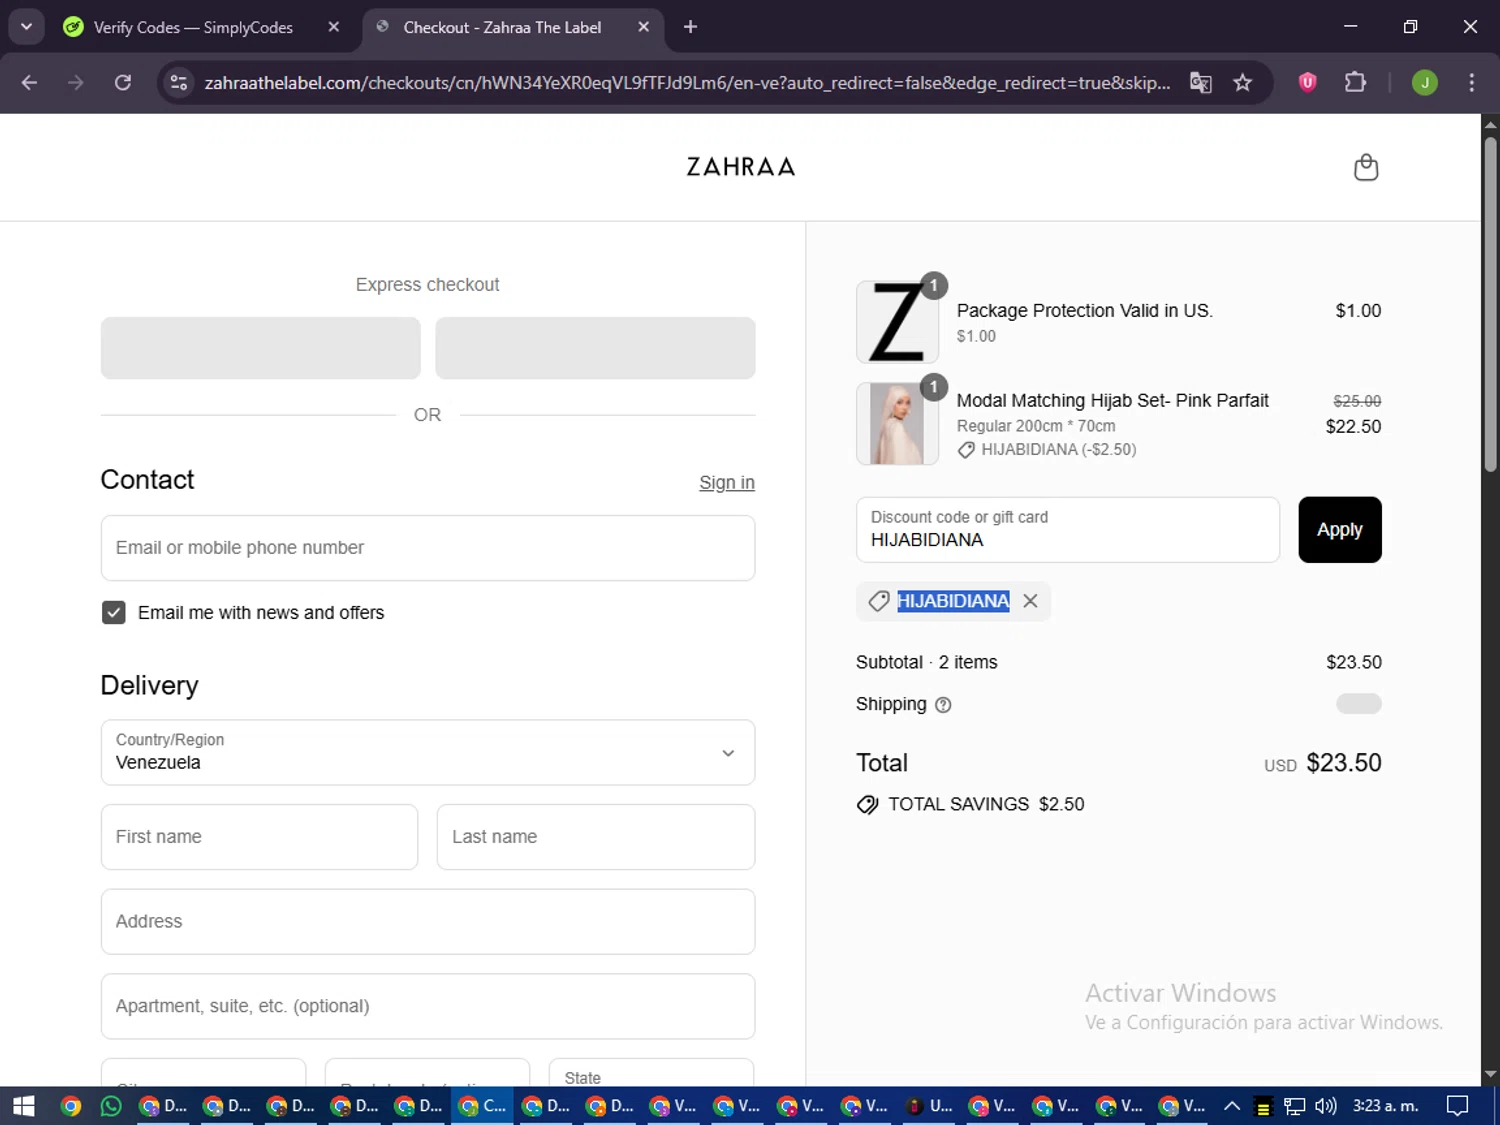Click the taskbar clock showing 3:23 a. m.
The width and height of the screenshot is (1500, 1125).
pyautogui.click(x=1385, y=1106)
